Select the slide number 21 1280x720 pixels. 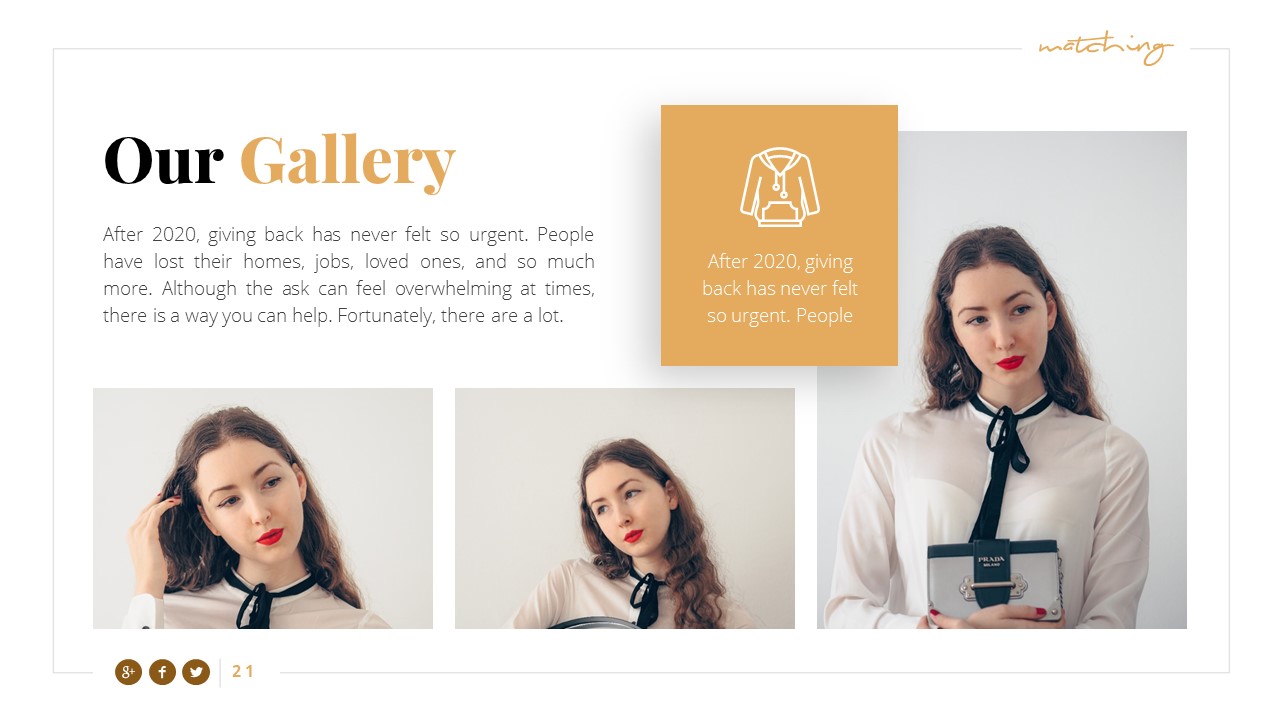tap(243, 672)
